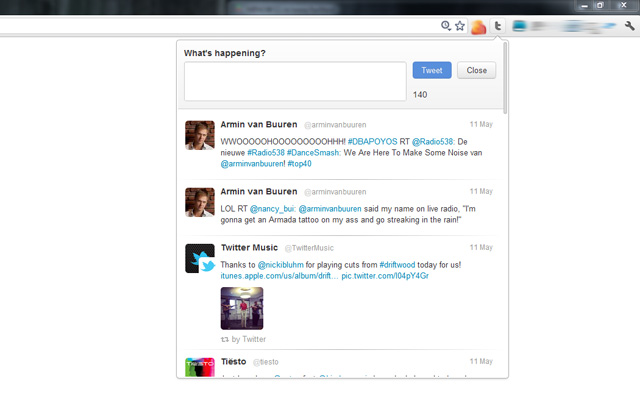Open #DanceSmash hashtag link
This screenshot has width=640, height=400.
pyautogui.click(x=313, y=153)
